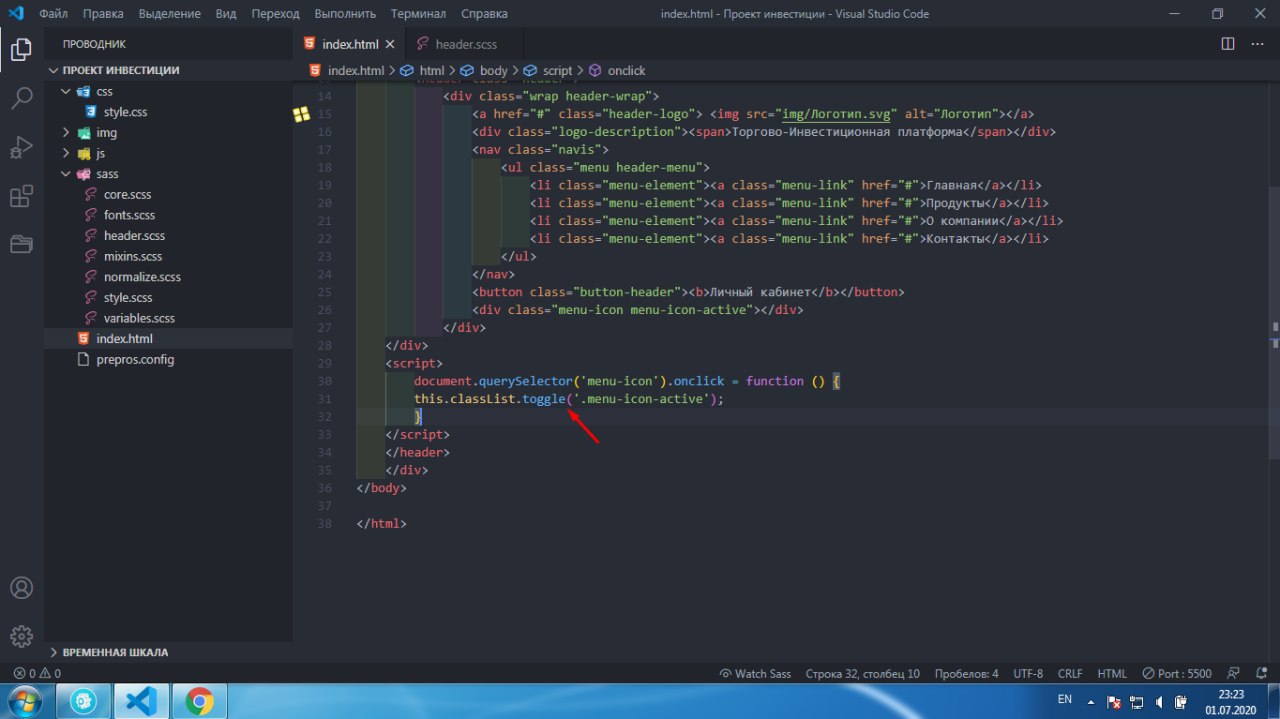1280x719 pixels.
Task: Open the Выполнить menu
Action: click(x=345, y=14)
